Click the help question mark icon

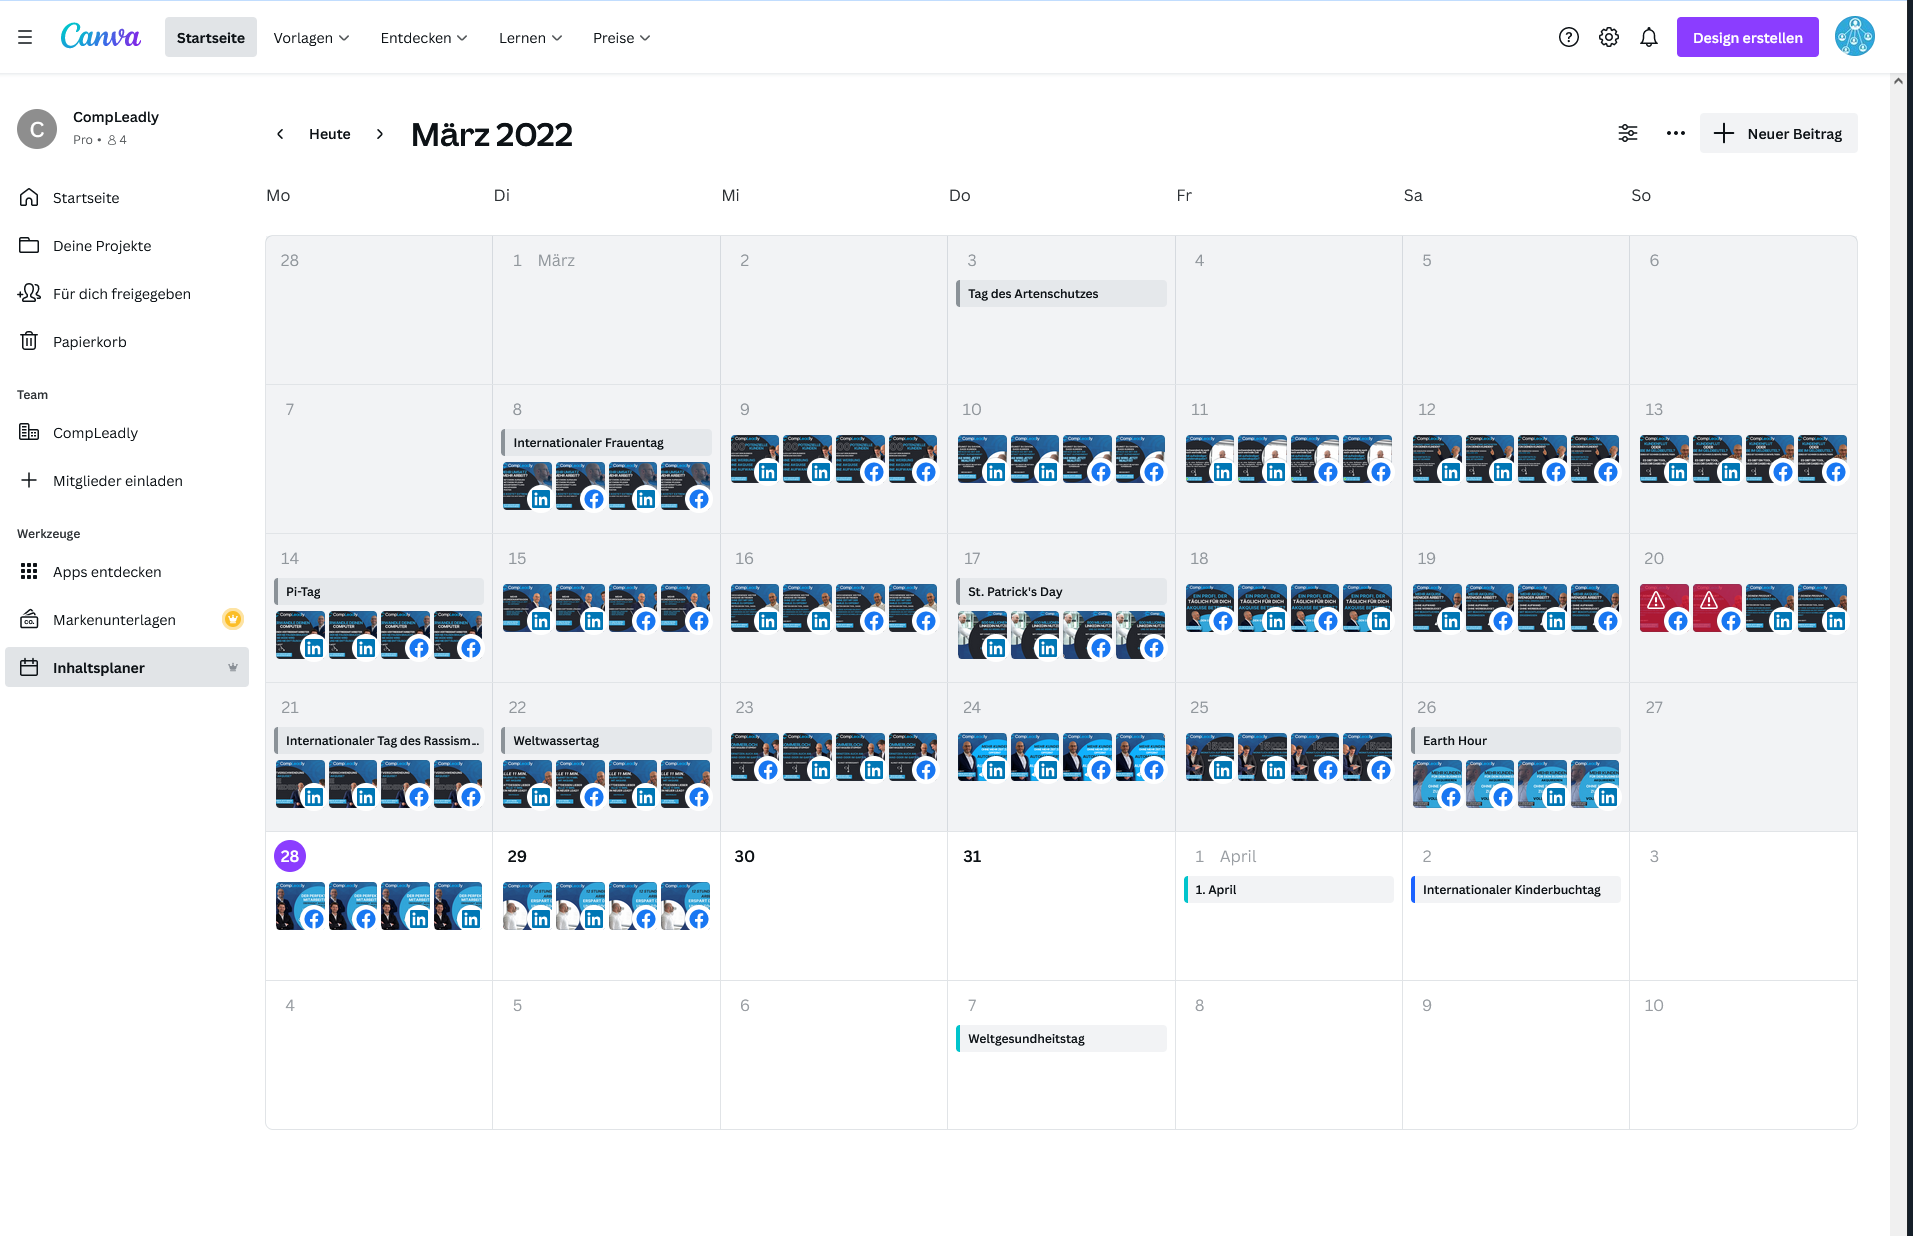1568,38
